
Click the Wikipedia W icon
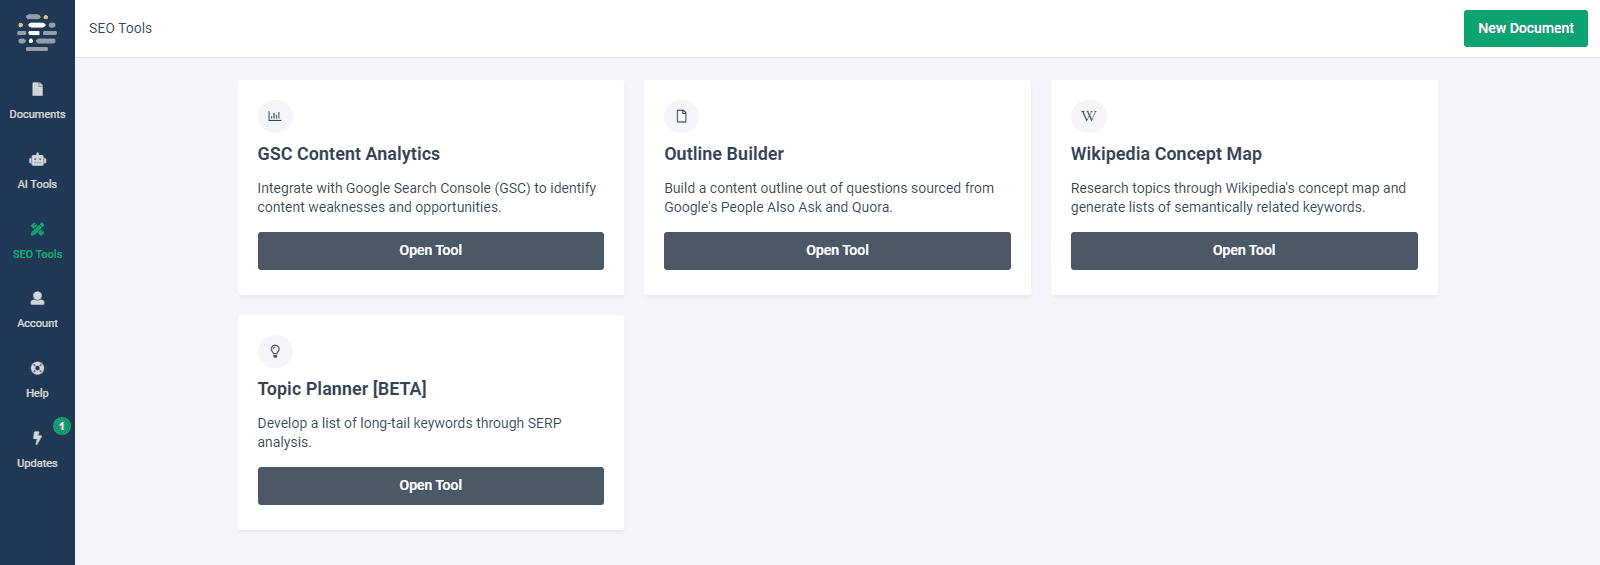(x=1088, y=116)
